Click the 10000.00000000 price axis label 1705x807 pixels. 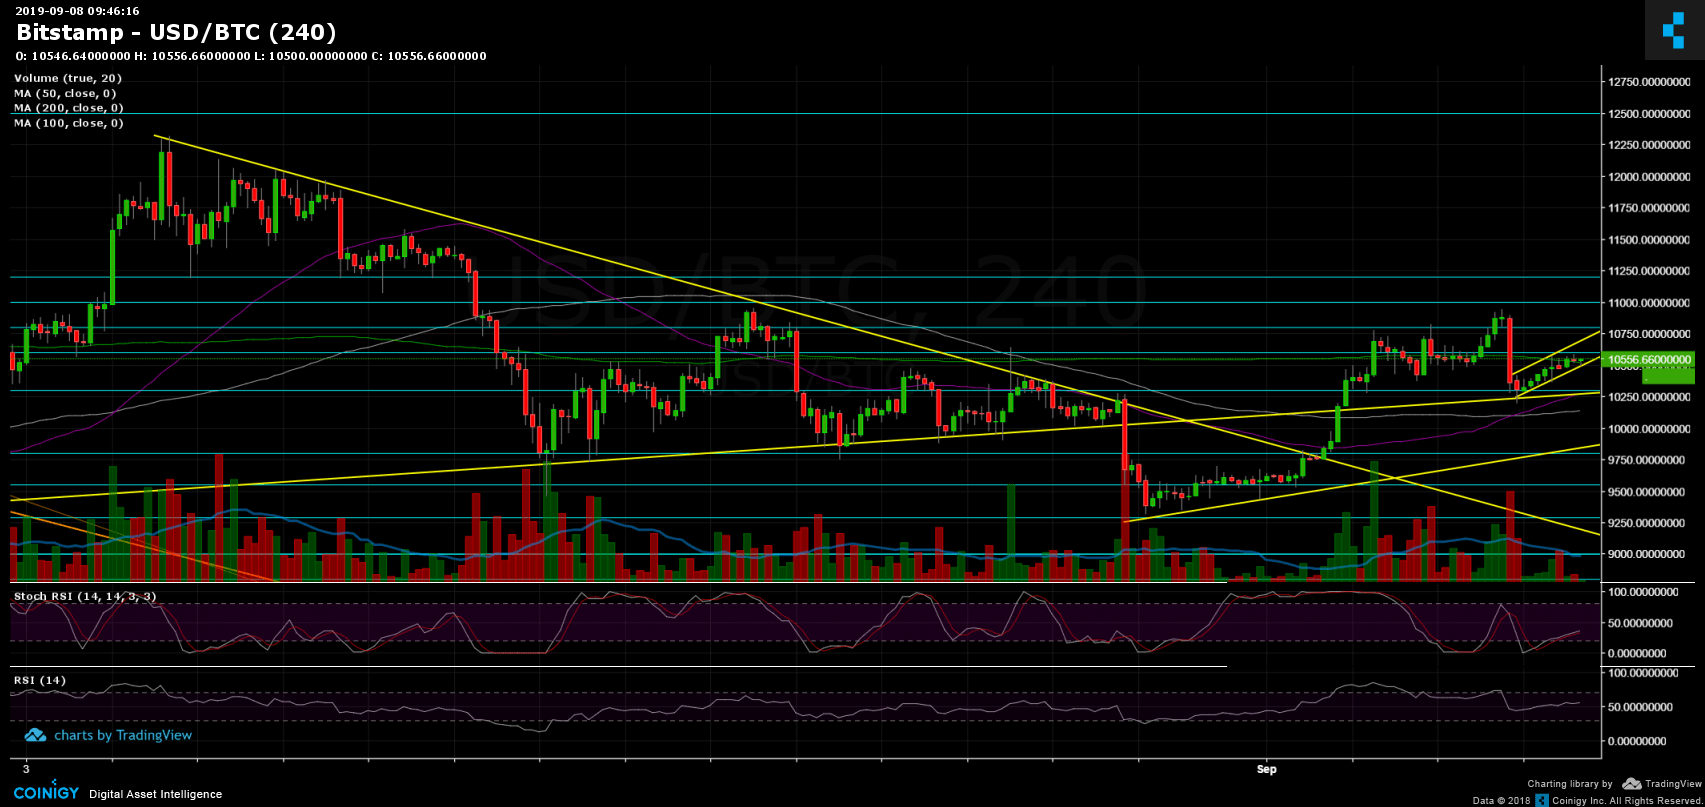1651,428
